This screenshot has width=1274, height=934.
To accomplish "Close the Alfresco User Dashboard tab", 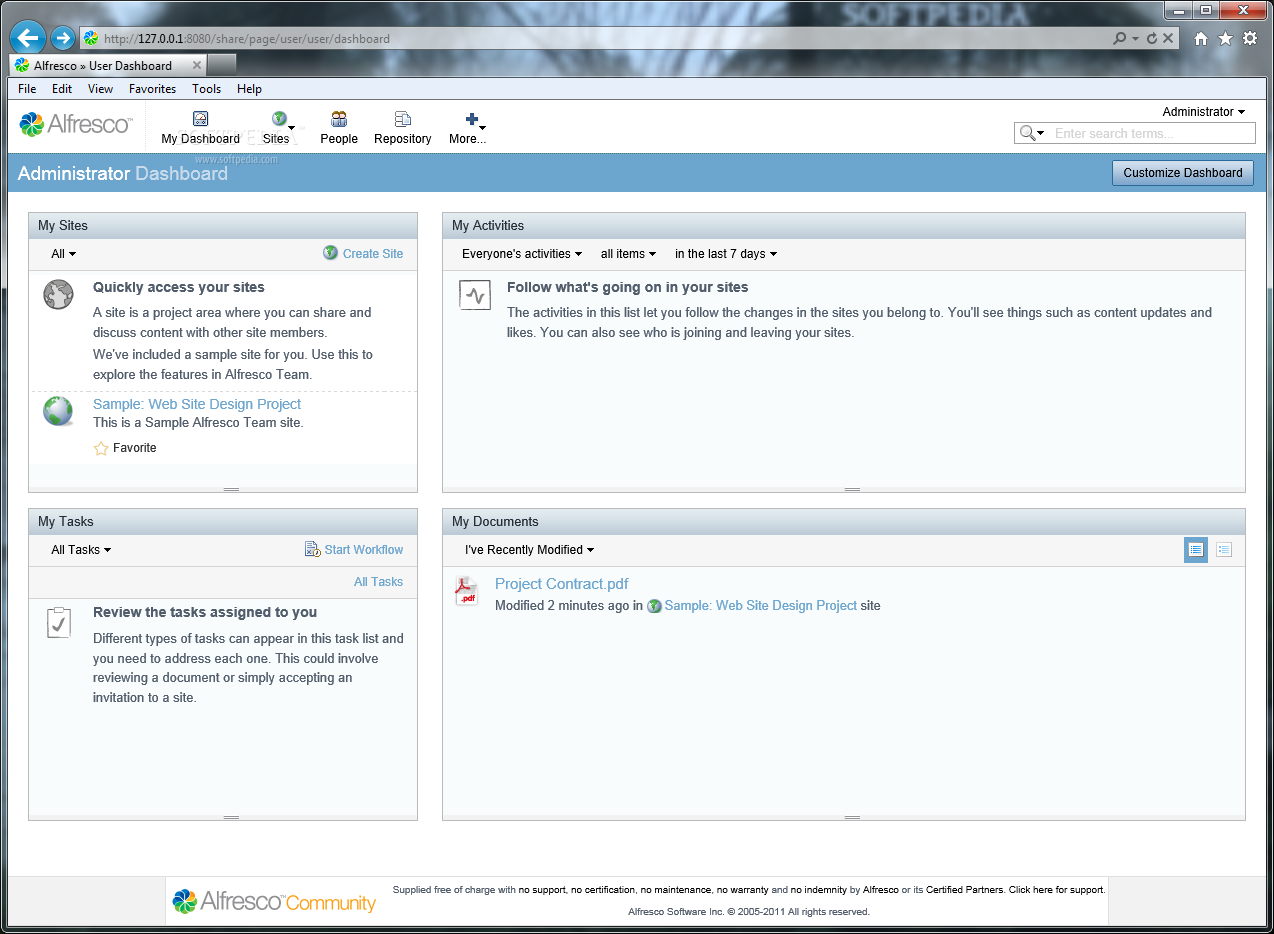I will pos(197,66).
